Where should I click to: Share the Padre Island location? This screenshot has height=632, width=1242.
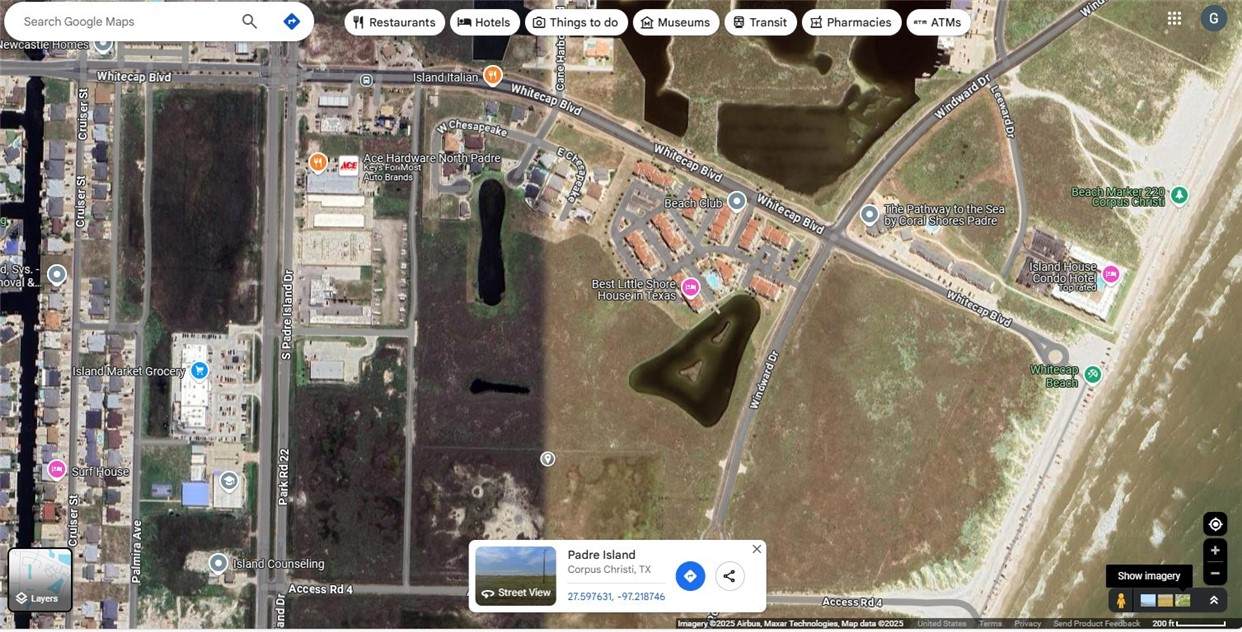point(729,576)
